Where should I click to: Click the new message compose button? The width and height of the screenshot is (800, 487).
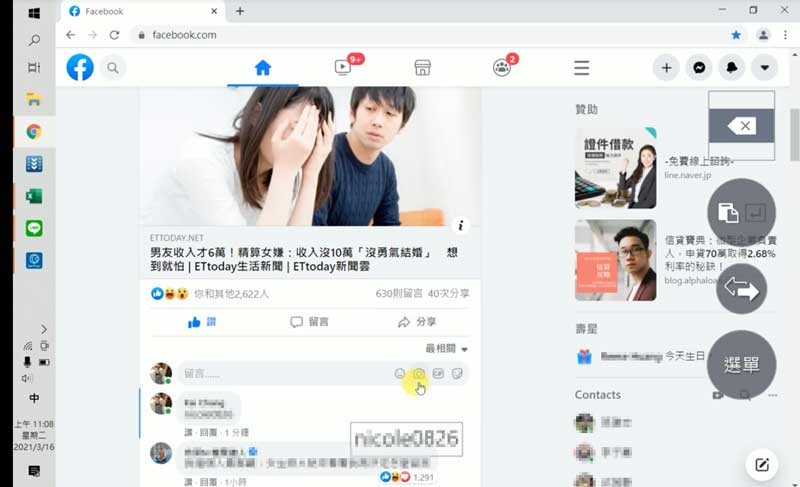click(761, 463)
